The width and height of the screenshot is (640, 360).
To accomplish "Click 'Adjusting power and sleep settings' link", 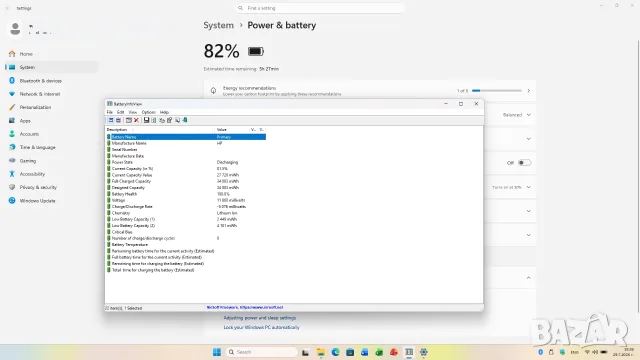I will point(260,318).
